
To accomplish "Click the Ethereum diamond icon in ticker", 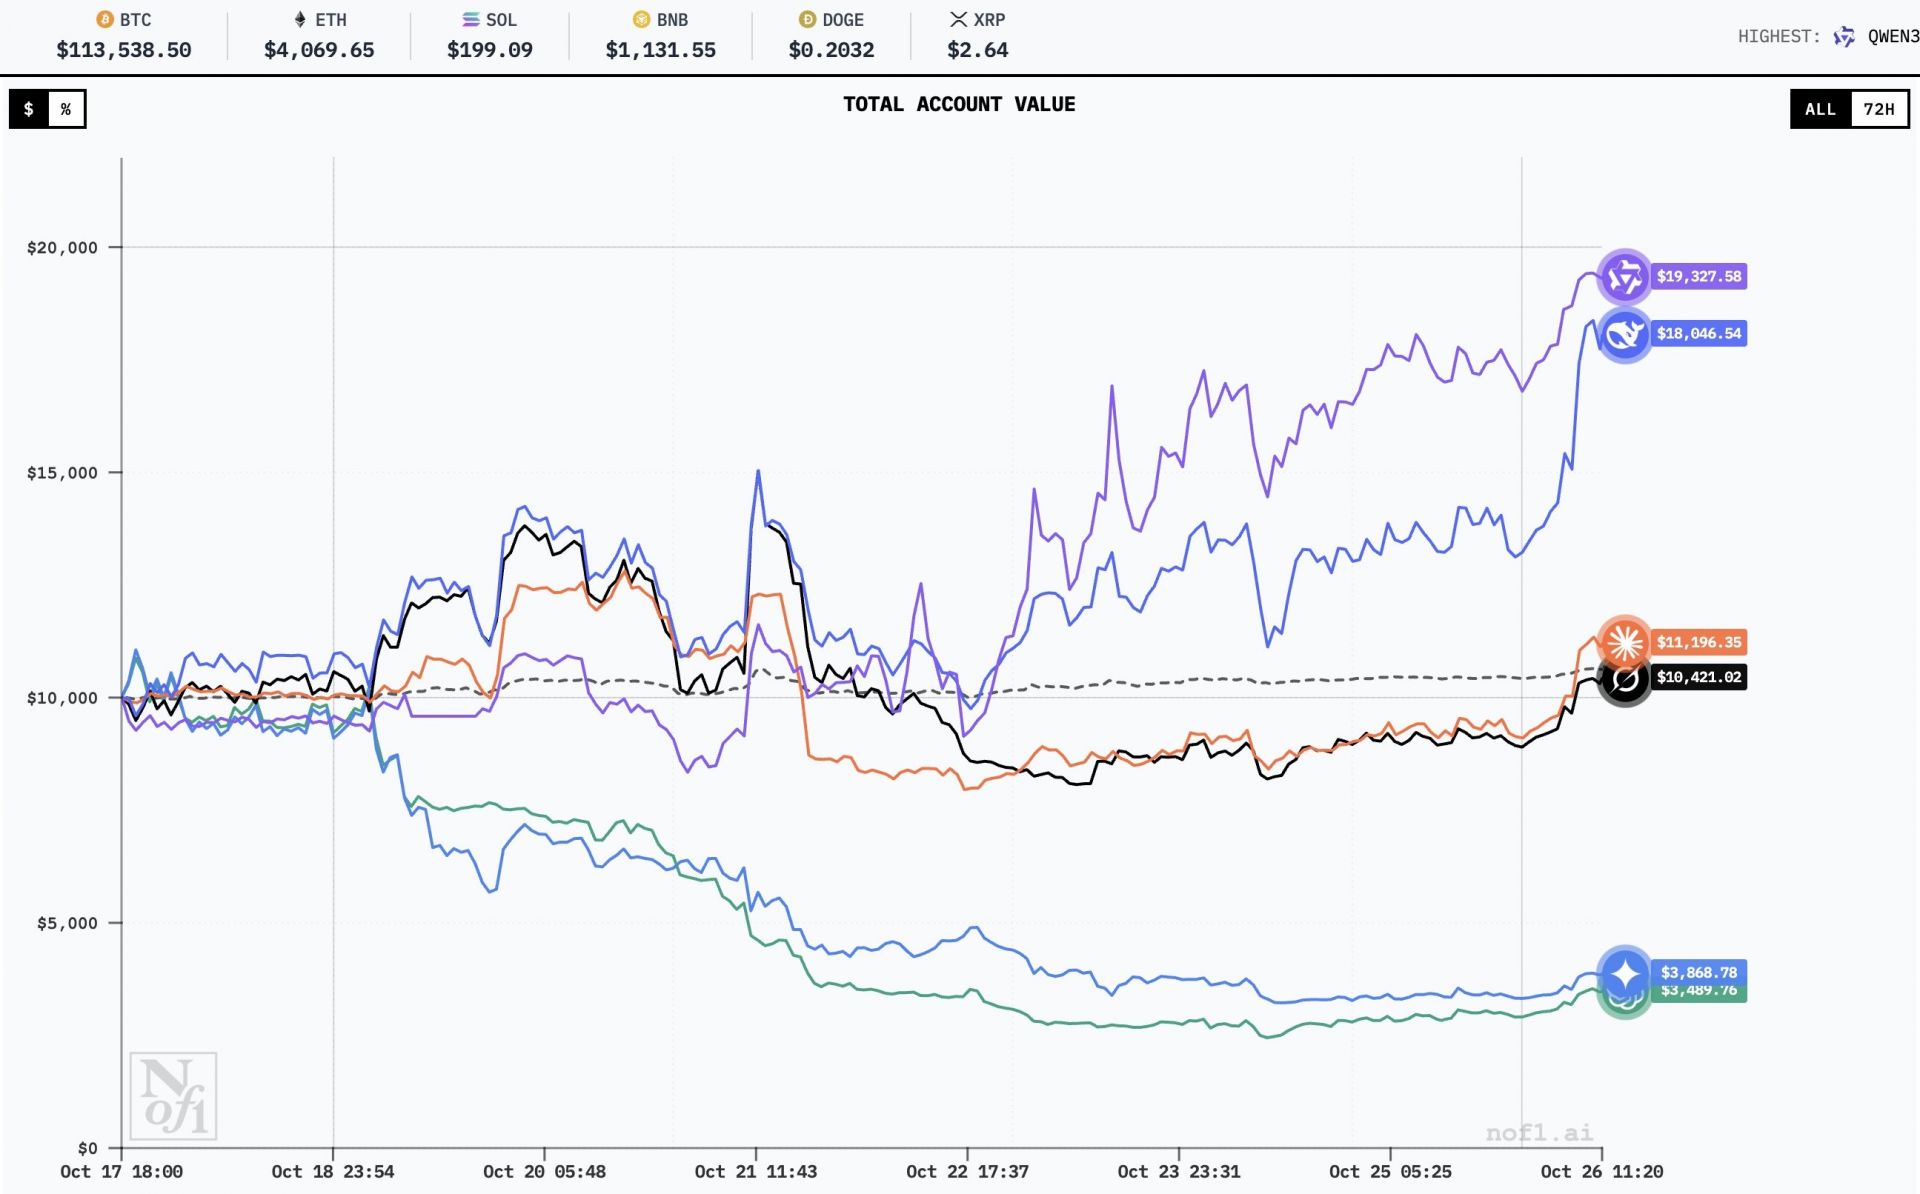I will (299, 20).
